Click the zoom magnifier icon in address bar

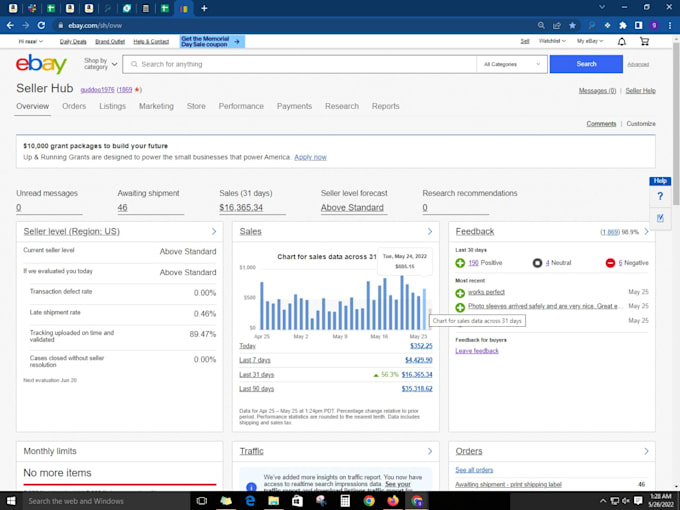pyautogui.click(x=541, y=26)
